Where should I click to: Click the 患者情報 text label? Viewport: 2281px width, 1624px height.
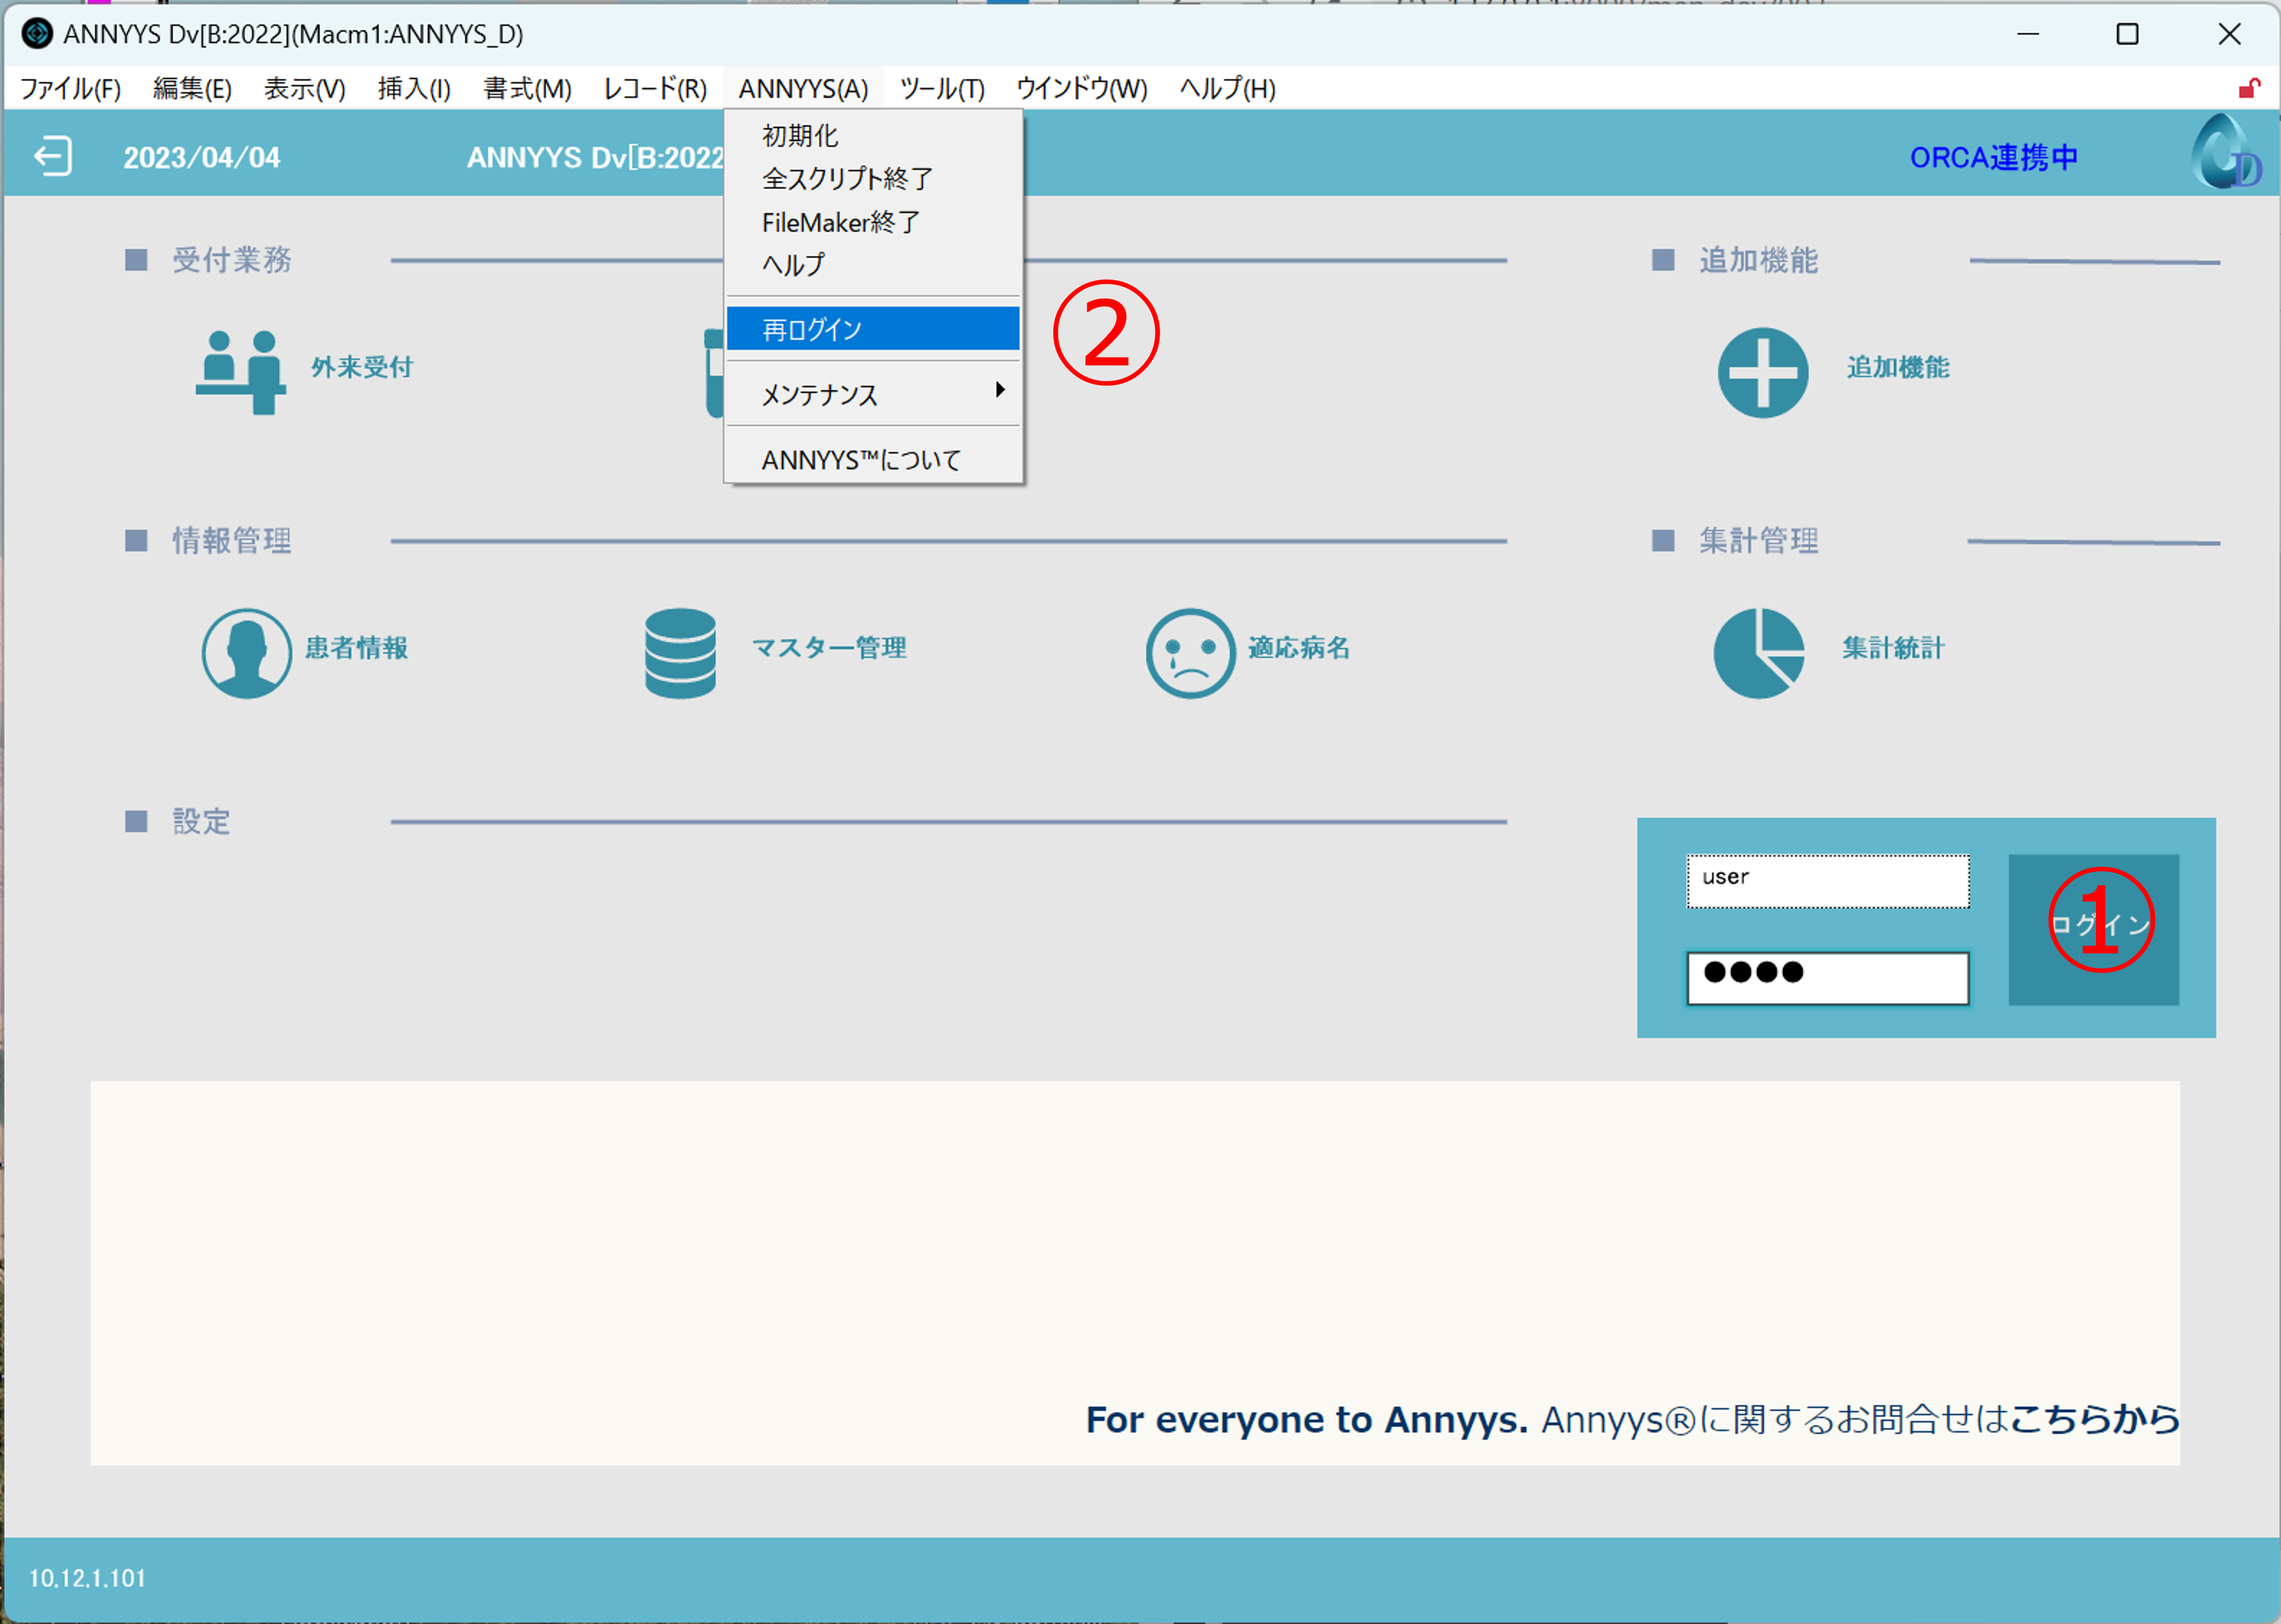[356, 648]
